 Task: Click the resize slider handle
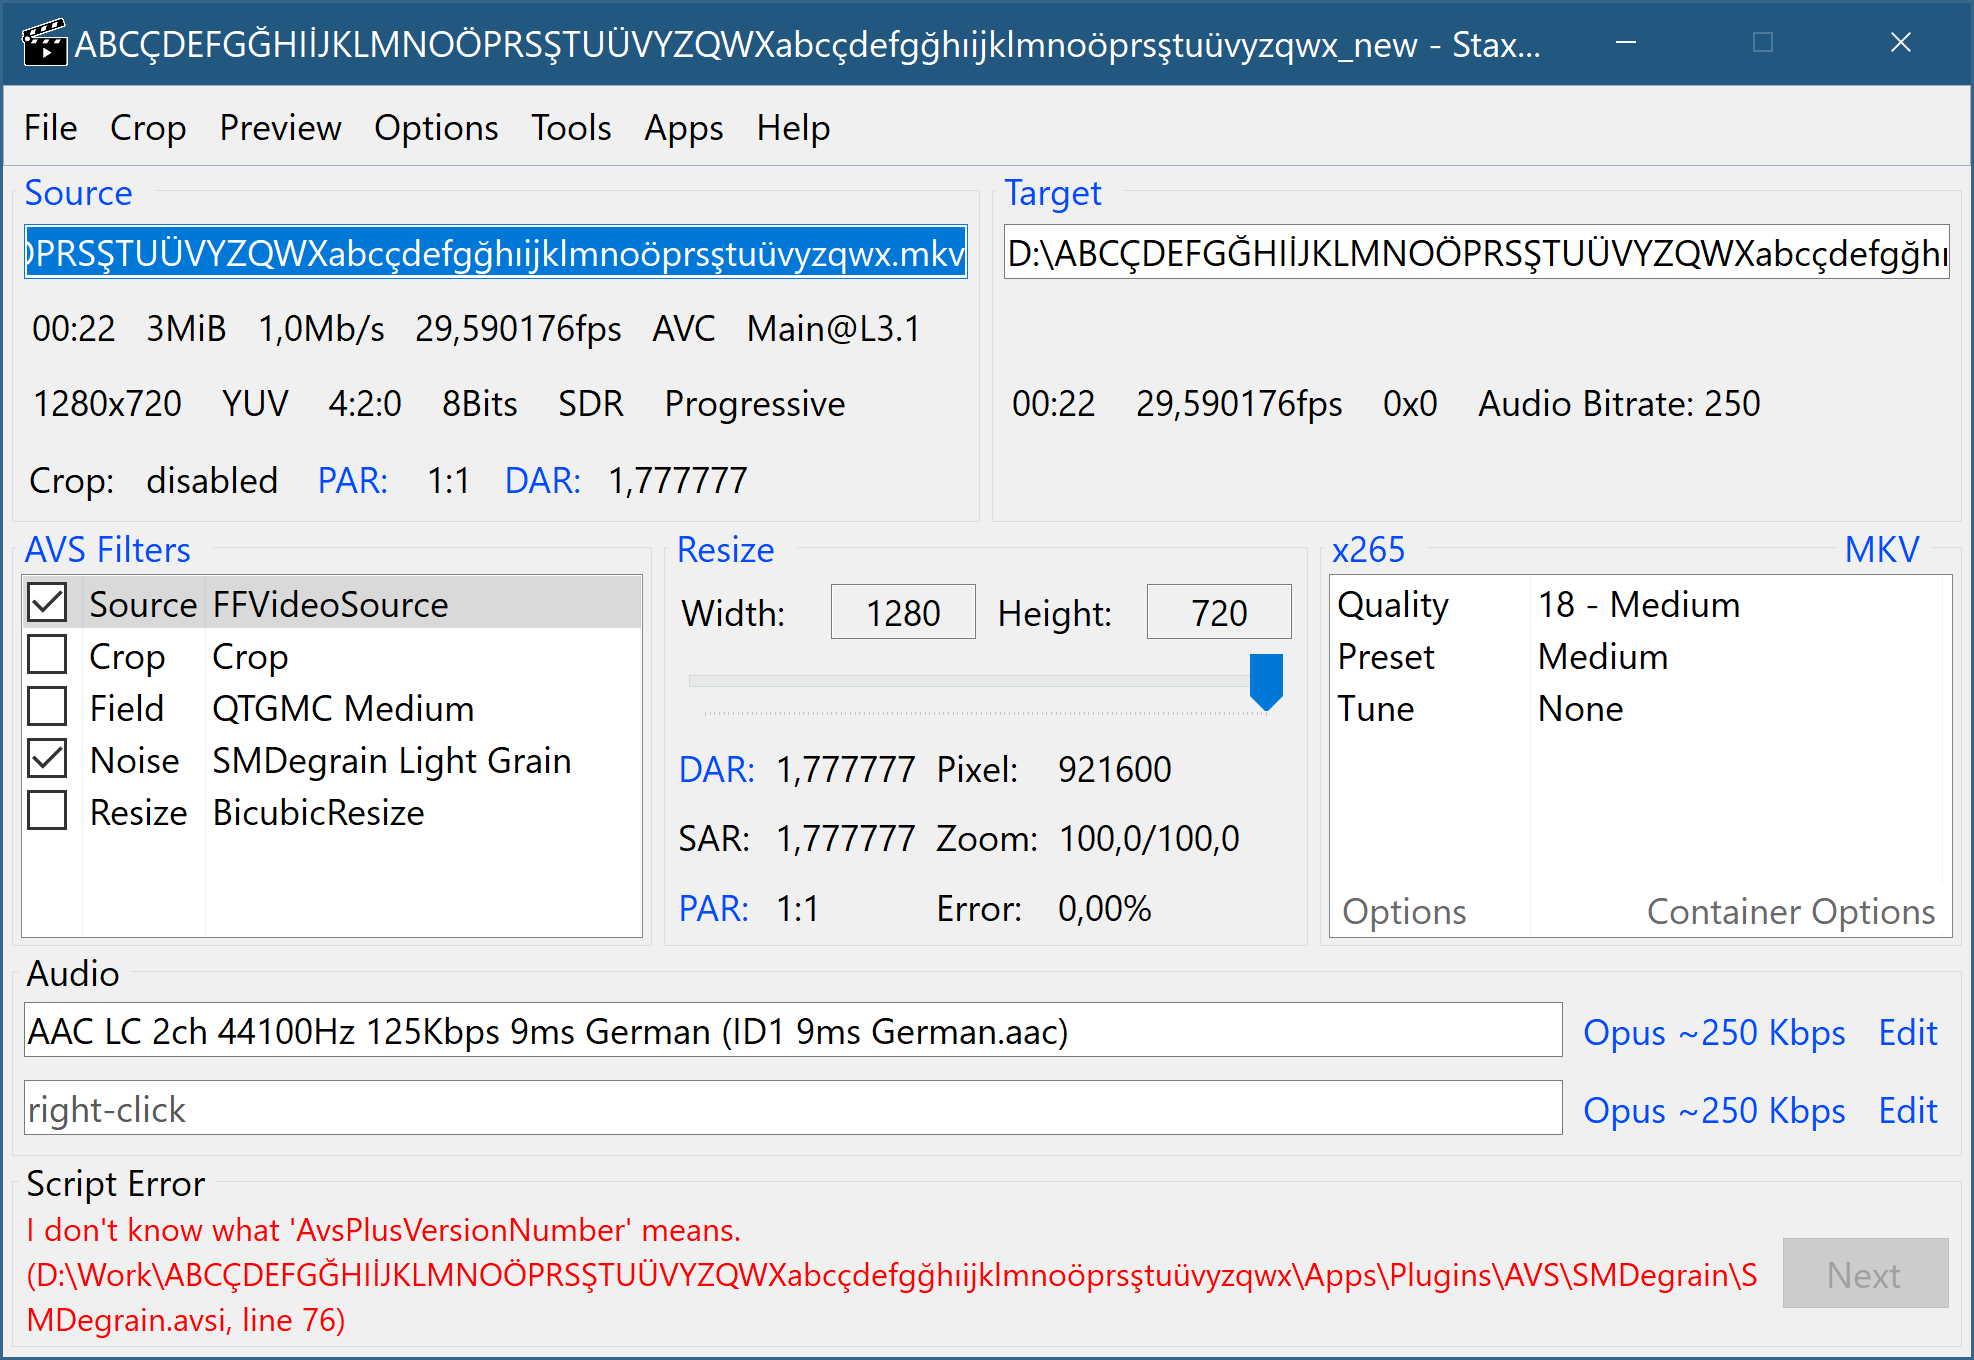[x=1265, y=681]
